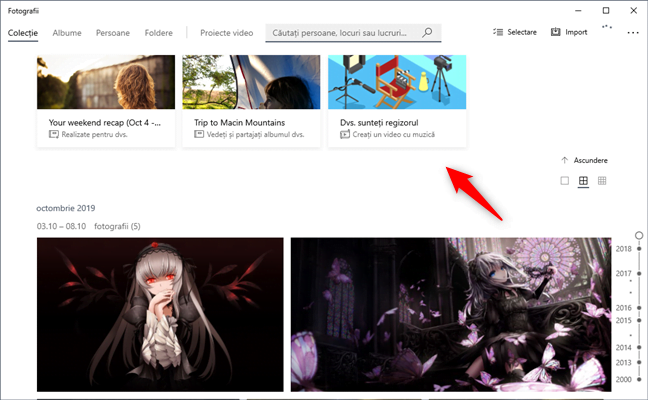Switch to the Albume tab

tap(67, 33)
